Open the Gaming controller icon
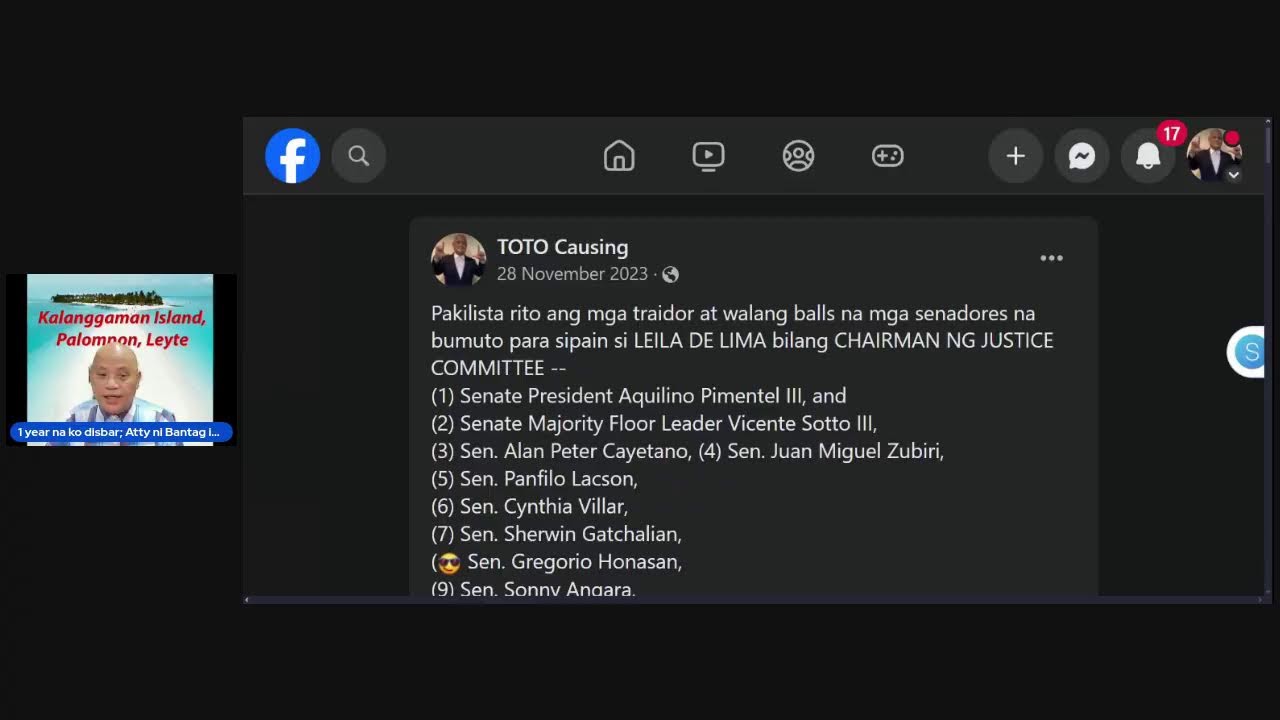The height and width of the screenshot is (720, 1280). pos(887,156)
